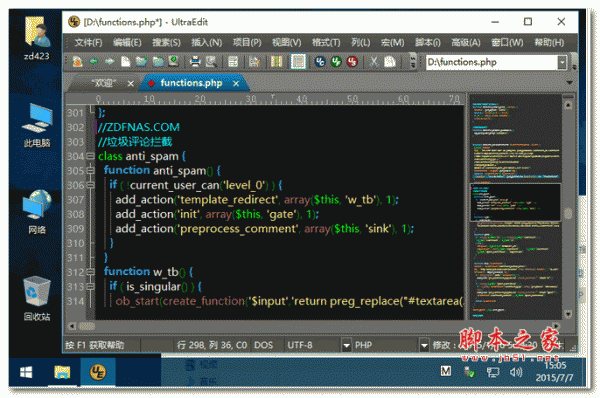Open the 项目(P) menu
Viewport: 600px width, 398px height.
[x=247, y=42]
